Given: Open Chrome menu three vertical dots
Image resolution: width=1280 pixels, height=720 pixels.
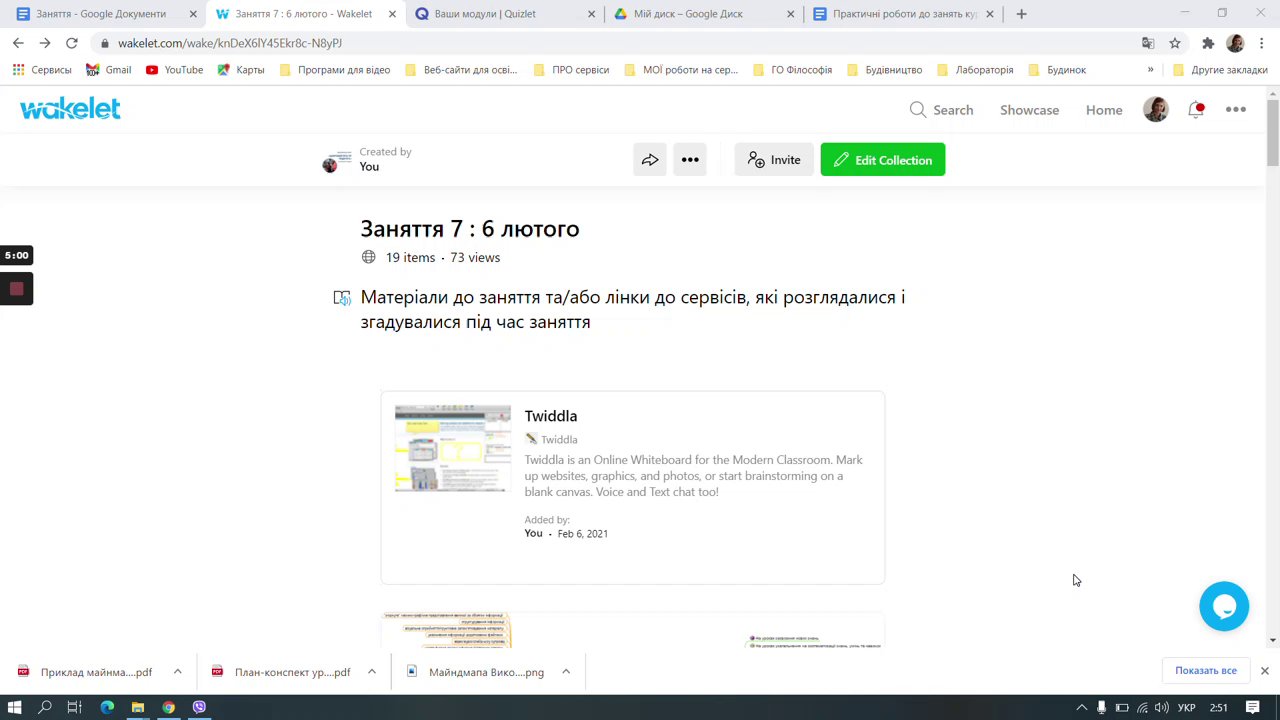Looking at the screenshot, I should coord(1263,43).
